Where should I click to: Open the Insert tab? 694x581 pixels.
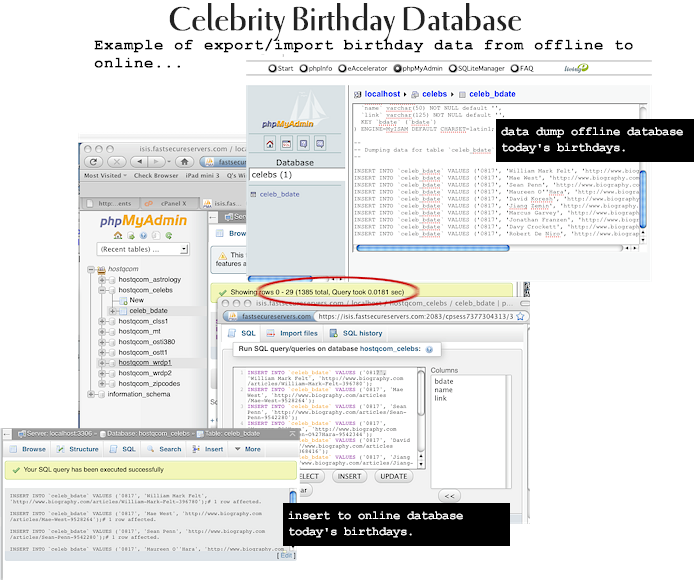[x=208, y=449]
